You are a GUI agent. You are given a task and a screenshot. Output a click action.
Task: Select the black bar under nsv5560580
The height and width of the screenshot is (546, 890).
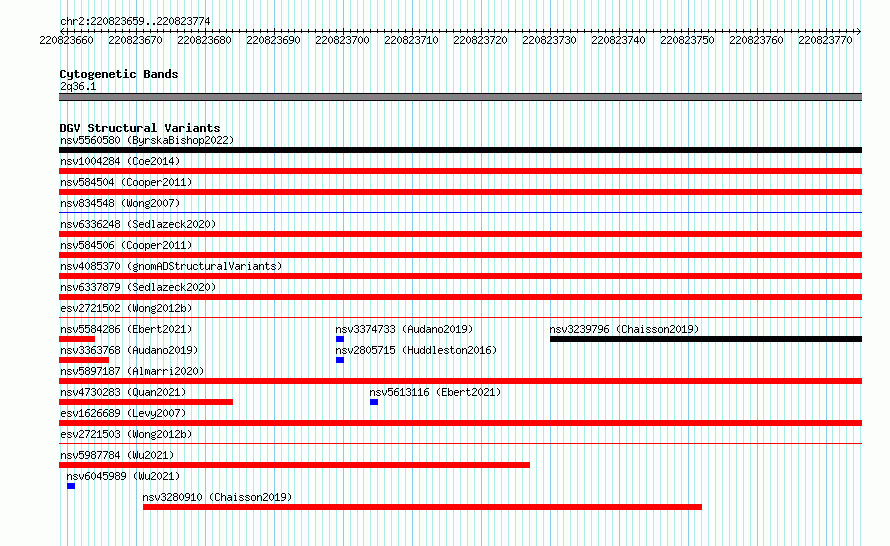click(x=460, y=150)
